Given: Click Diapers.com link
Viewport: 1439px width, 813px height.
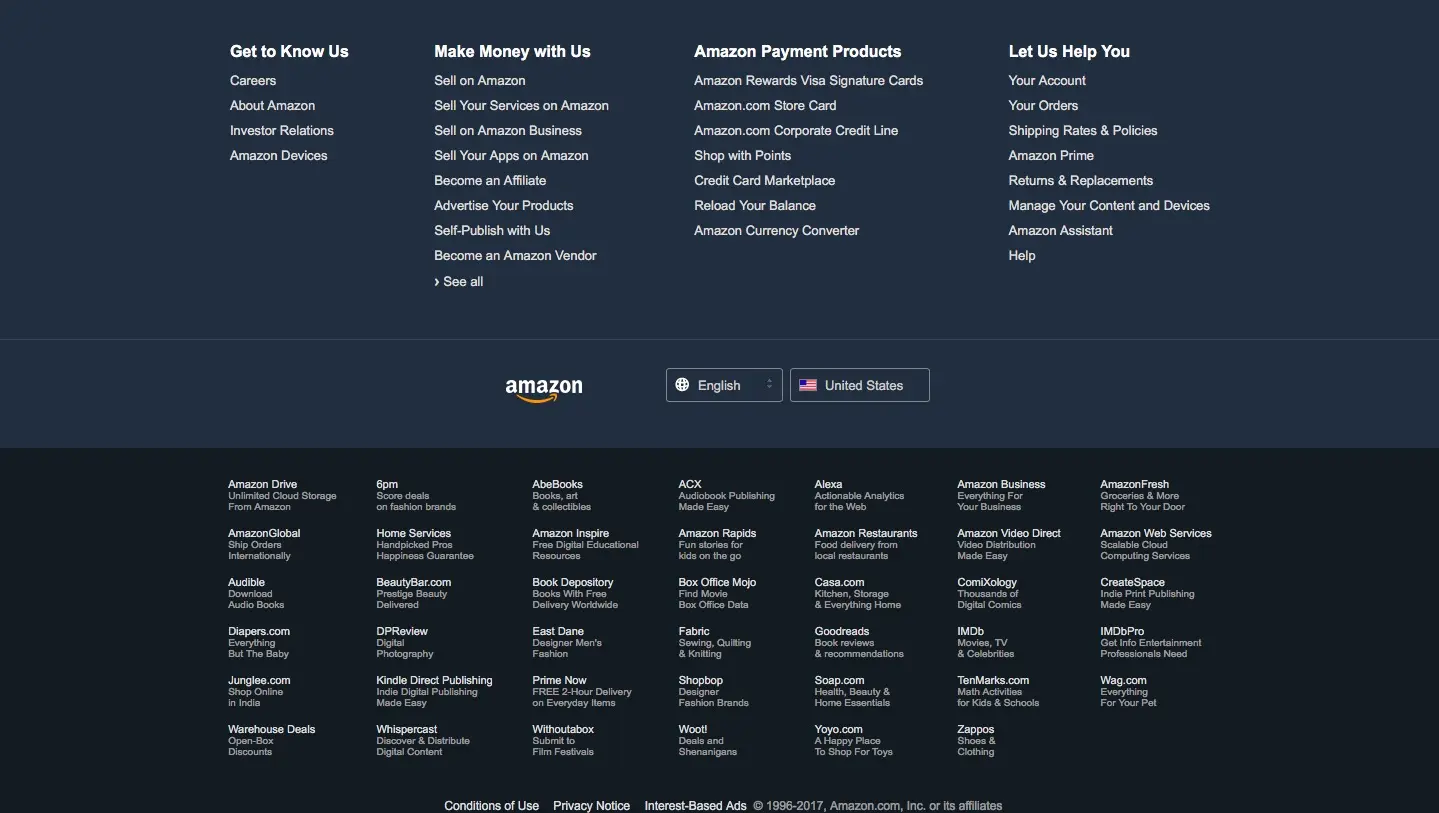Looking at the screenshot, I should click(x=259, y=642).
